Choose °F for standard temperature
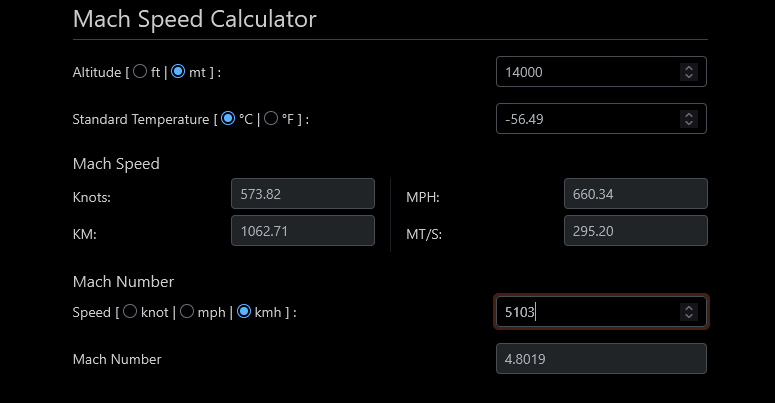Viewport: 775px width, 403px height. 271,119
